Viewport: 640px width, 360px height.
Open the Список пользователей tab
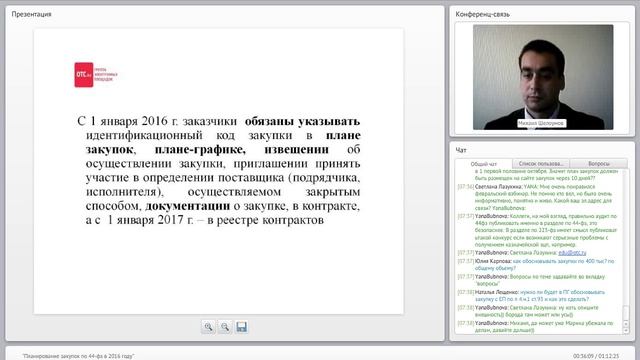[x=541, y=164]
